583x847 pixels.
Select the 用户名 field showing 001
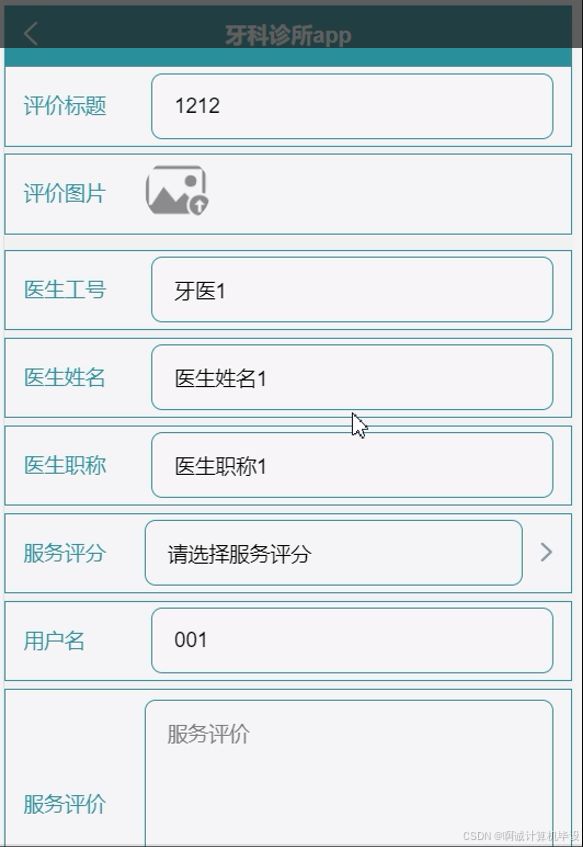point(352,640)
